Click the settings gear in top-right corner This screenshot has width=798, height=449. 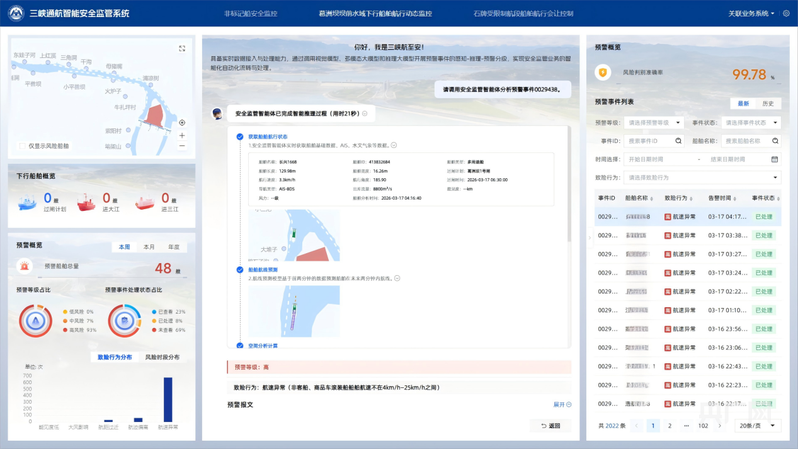[x=786, y=14]
